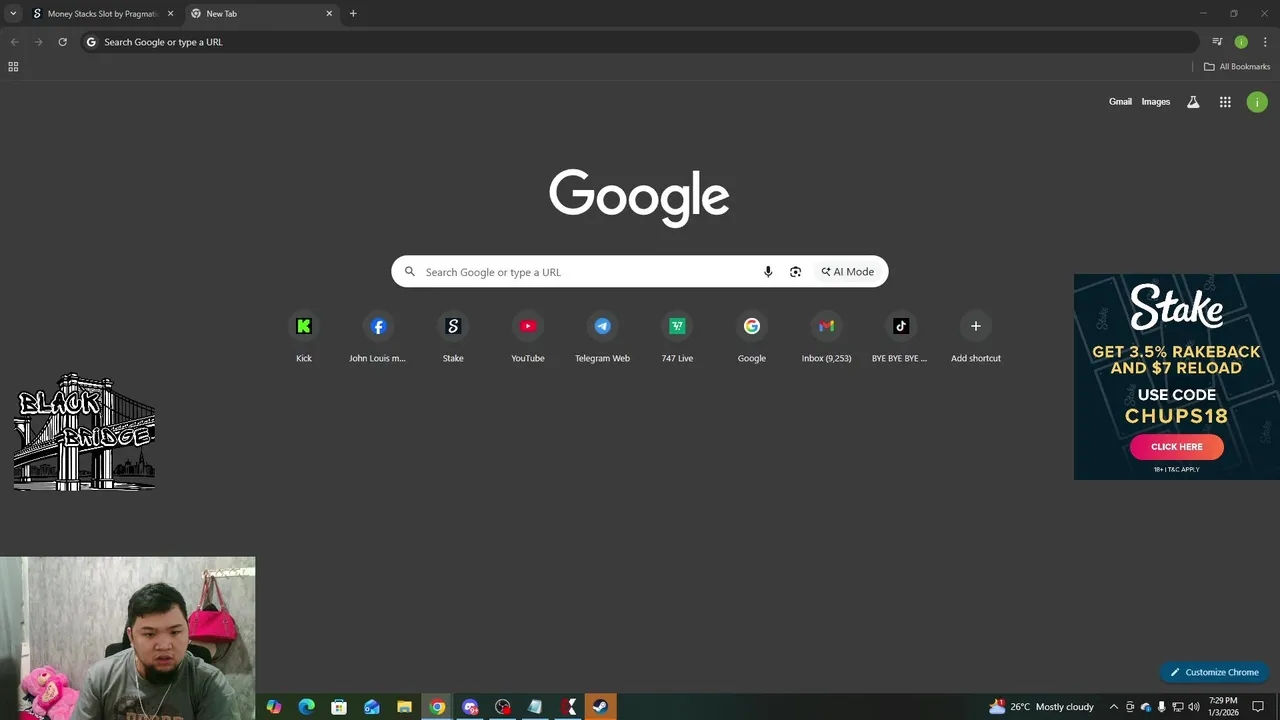The width and height of the screenshot is (1280, 720).
Task: Switch on AI Mode in the search box
Action: pos(848,272)
